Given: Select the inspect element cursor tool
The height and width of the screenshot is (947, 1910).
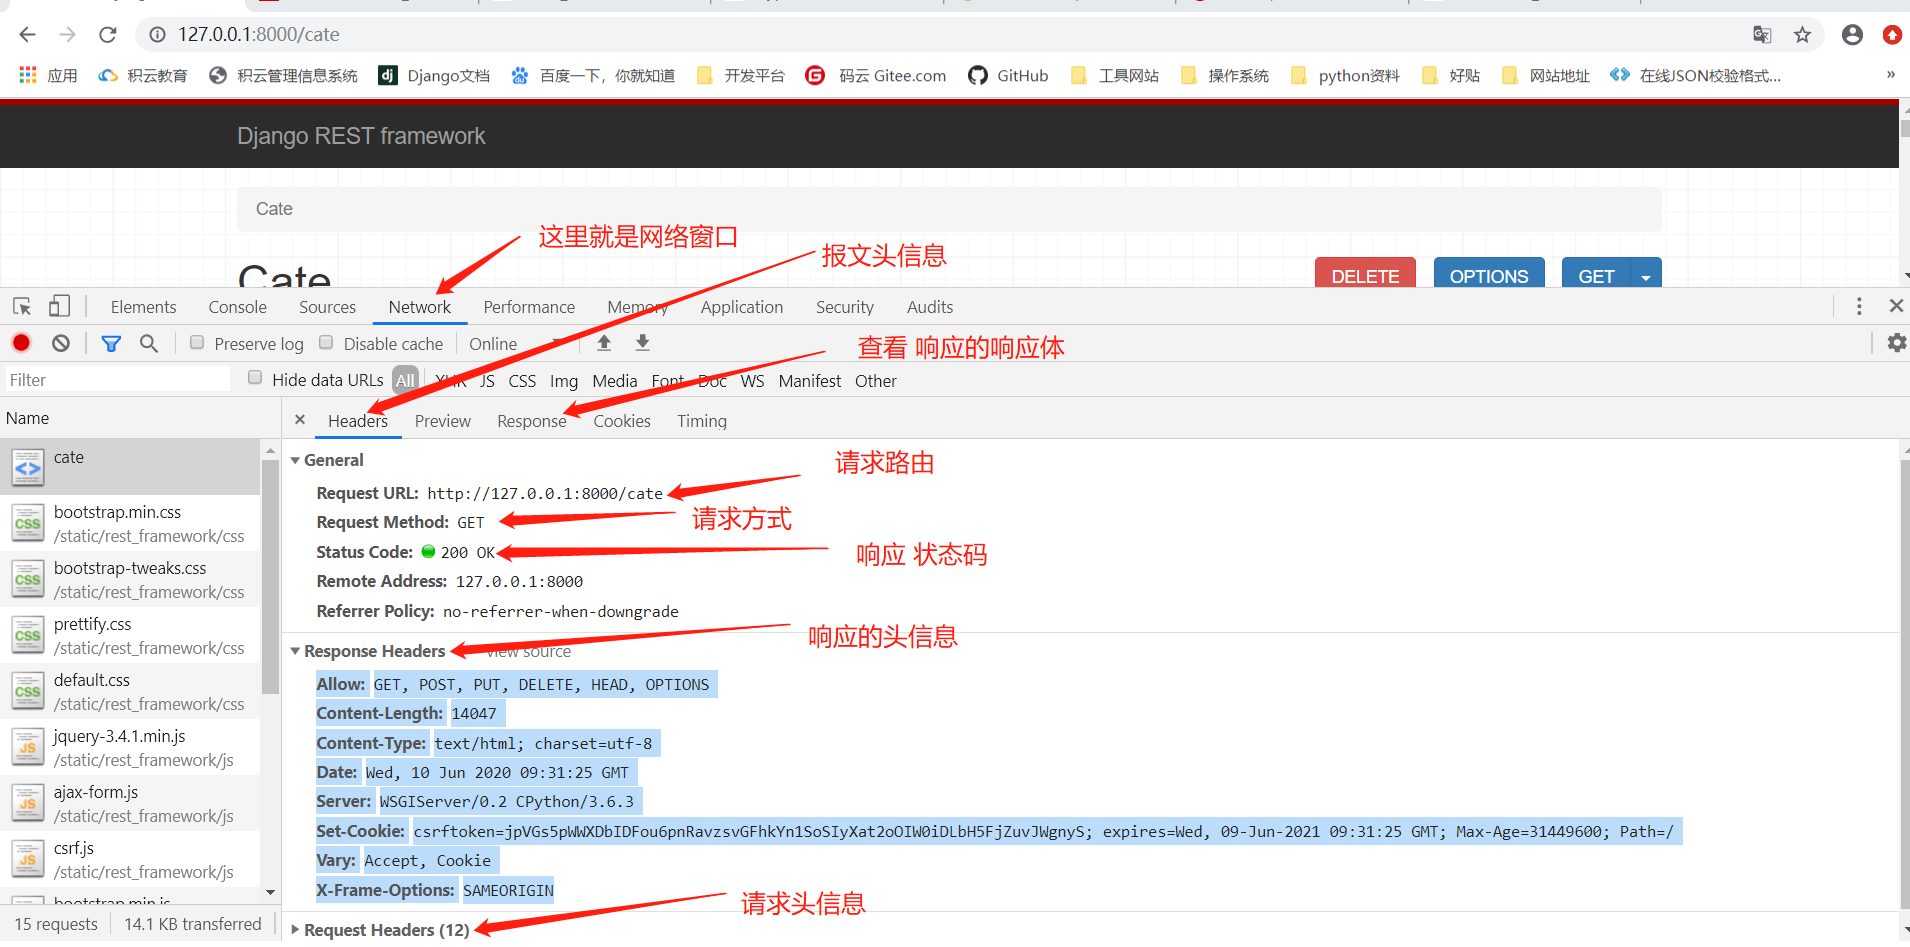Looking at the screenshot, I should [21, 306].
